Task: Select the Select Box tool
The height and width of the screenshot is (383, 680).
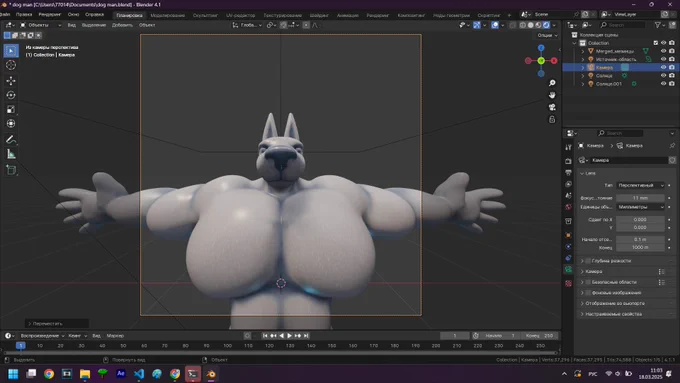Action: pos(11,51)
